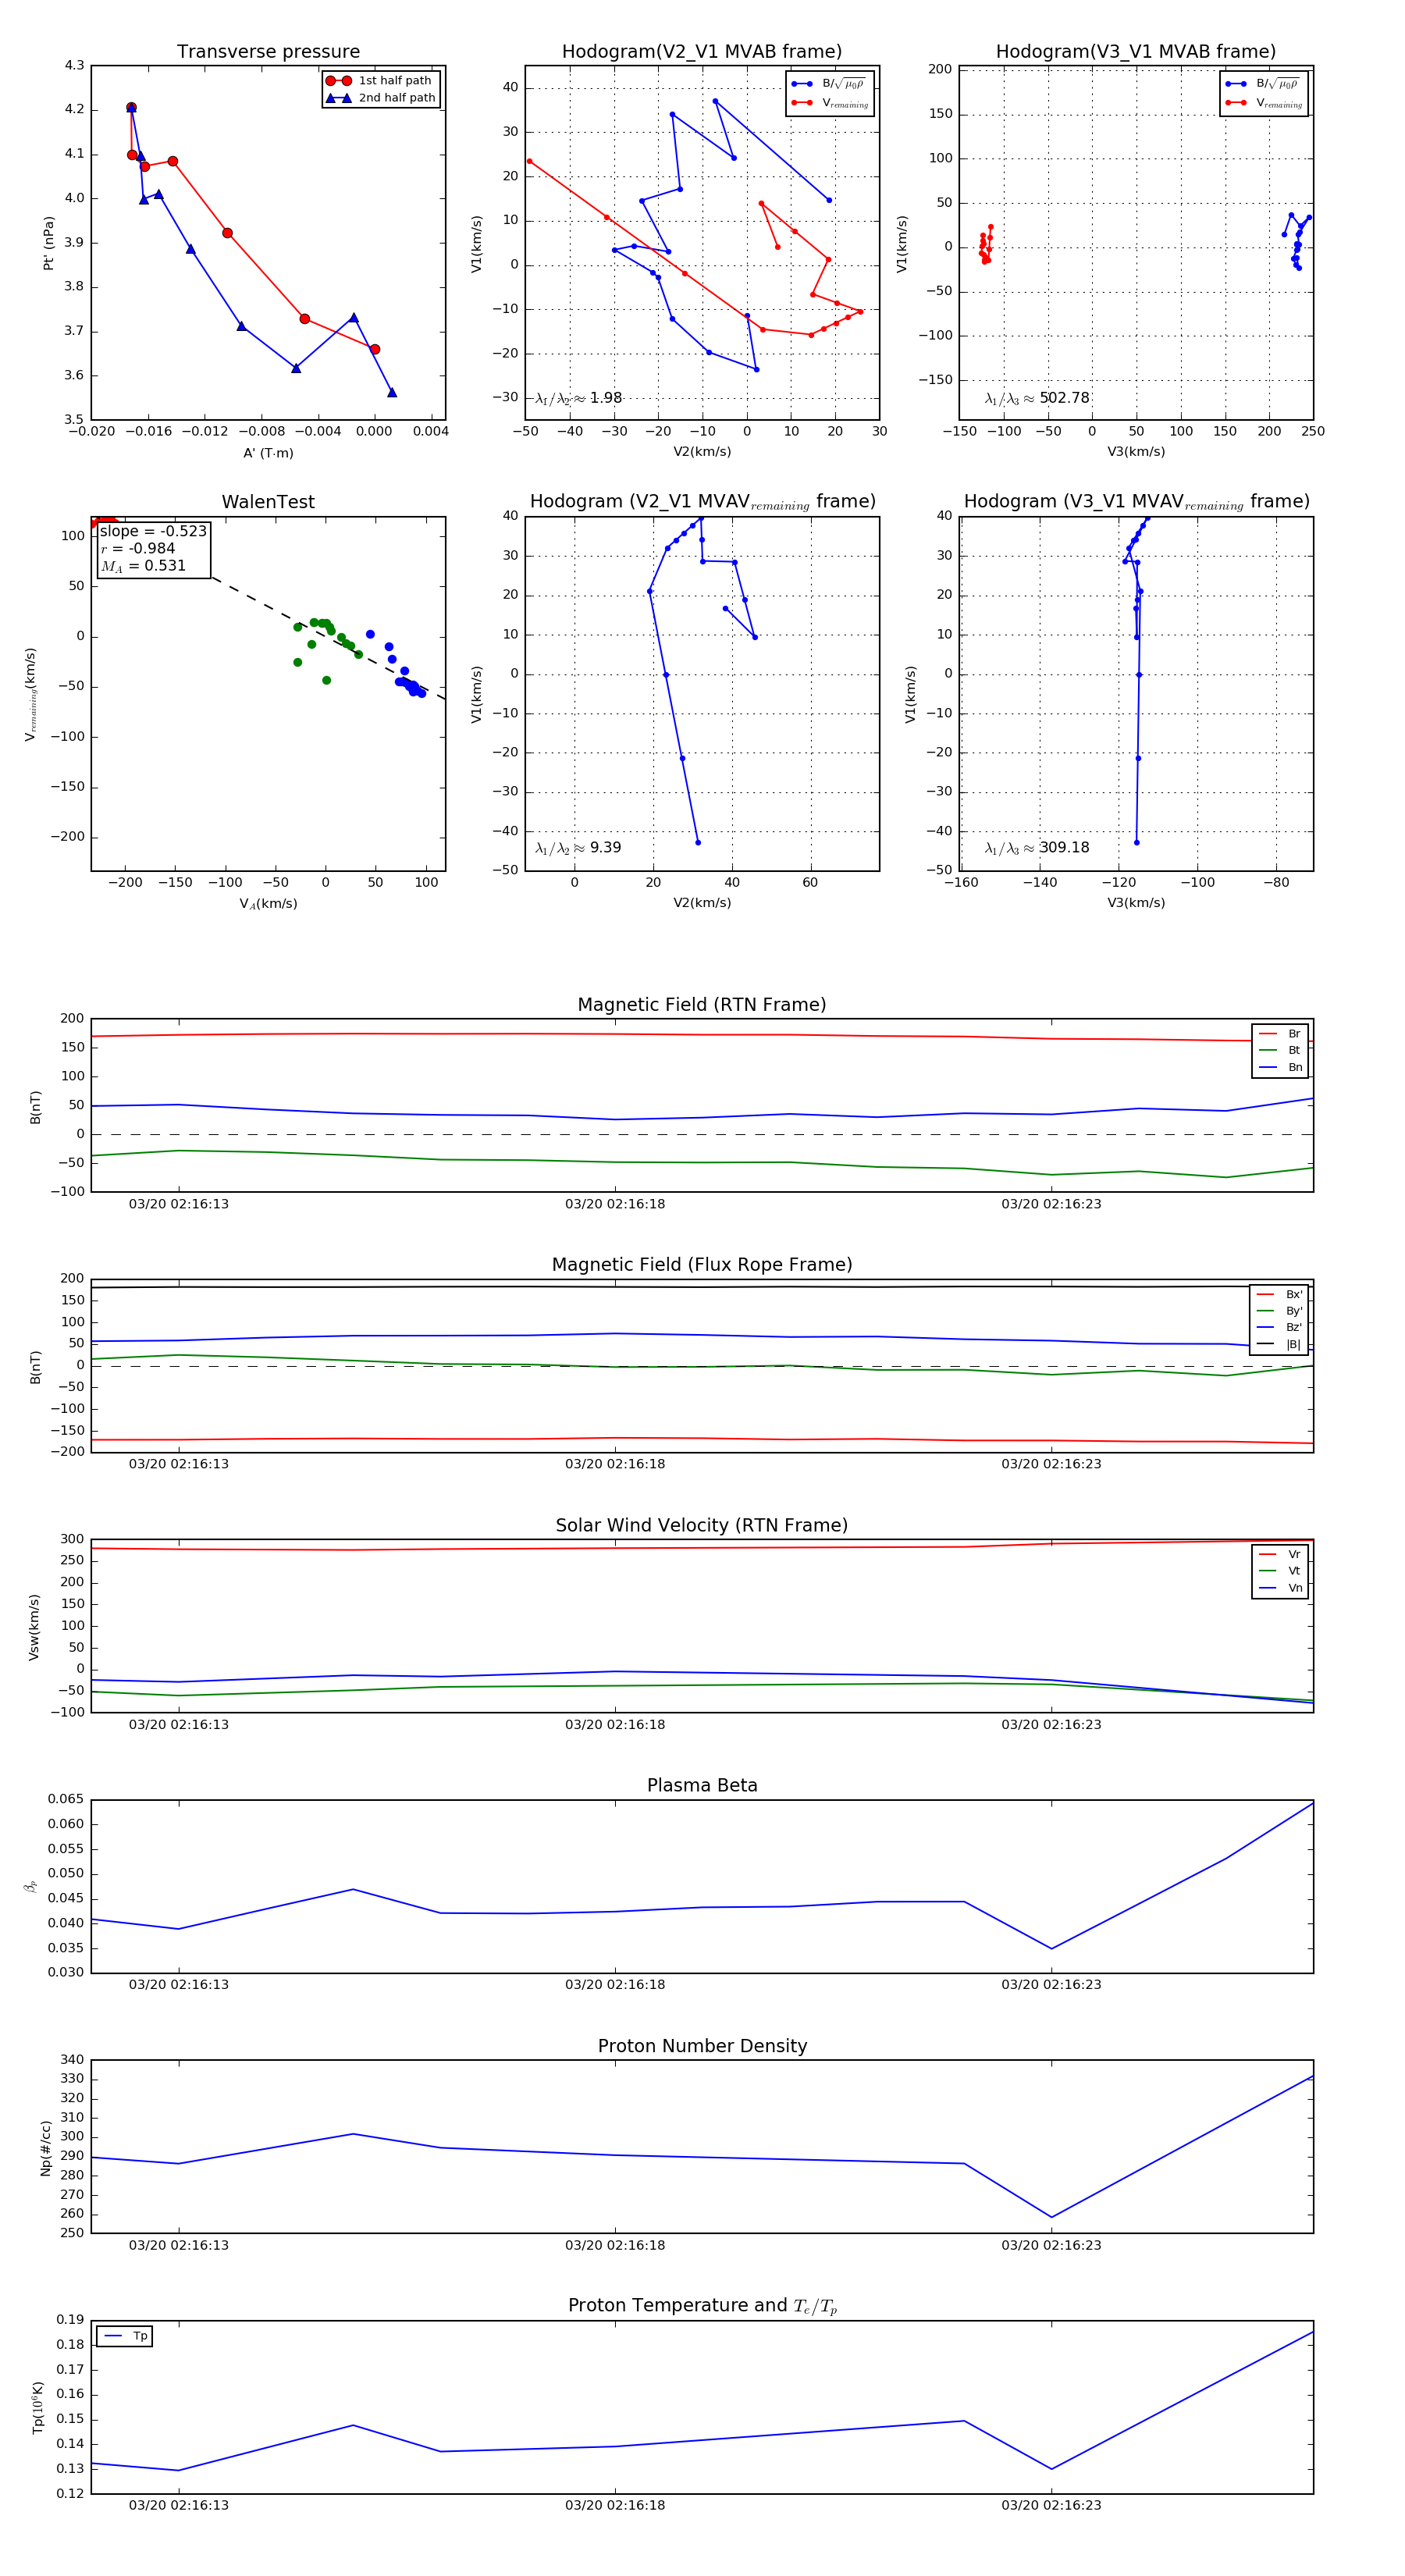This screenshot has width=1405, height=2576.
Task: Select the '1st half path' legend entry
Action: click(x=379, y=81)
